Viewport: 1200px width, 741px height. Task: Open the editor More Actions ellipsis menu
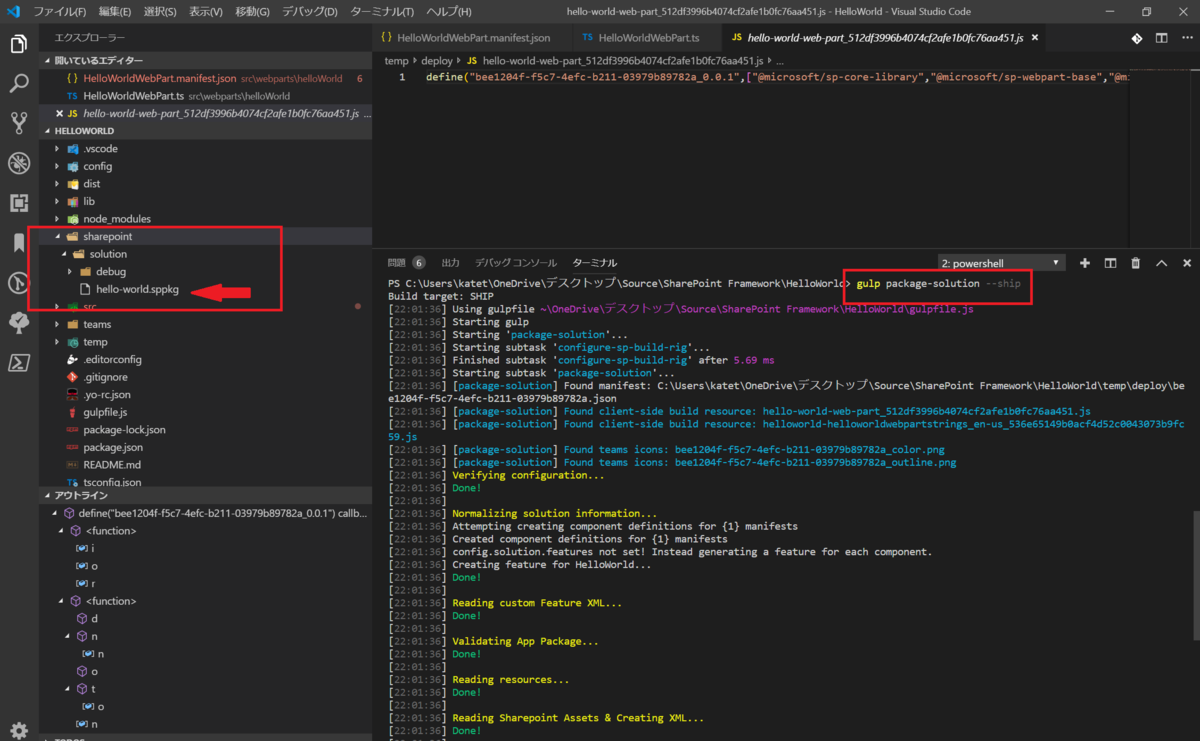click(x=1185, y=38)
